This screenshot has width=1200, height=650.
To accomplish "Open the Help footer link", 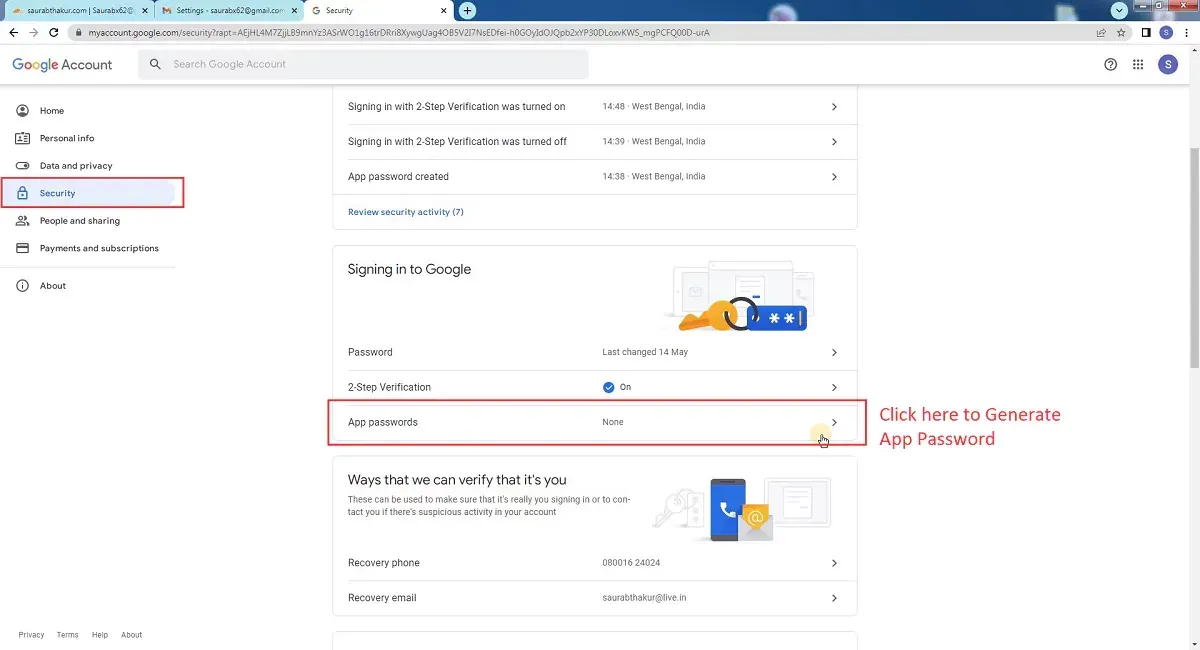I will (100, 635).
